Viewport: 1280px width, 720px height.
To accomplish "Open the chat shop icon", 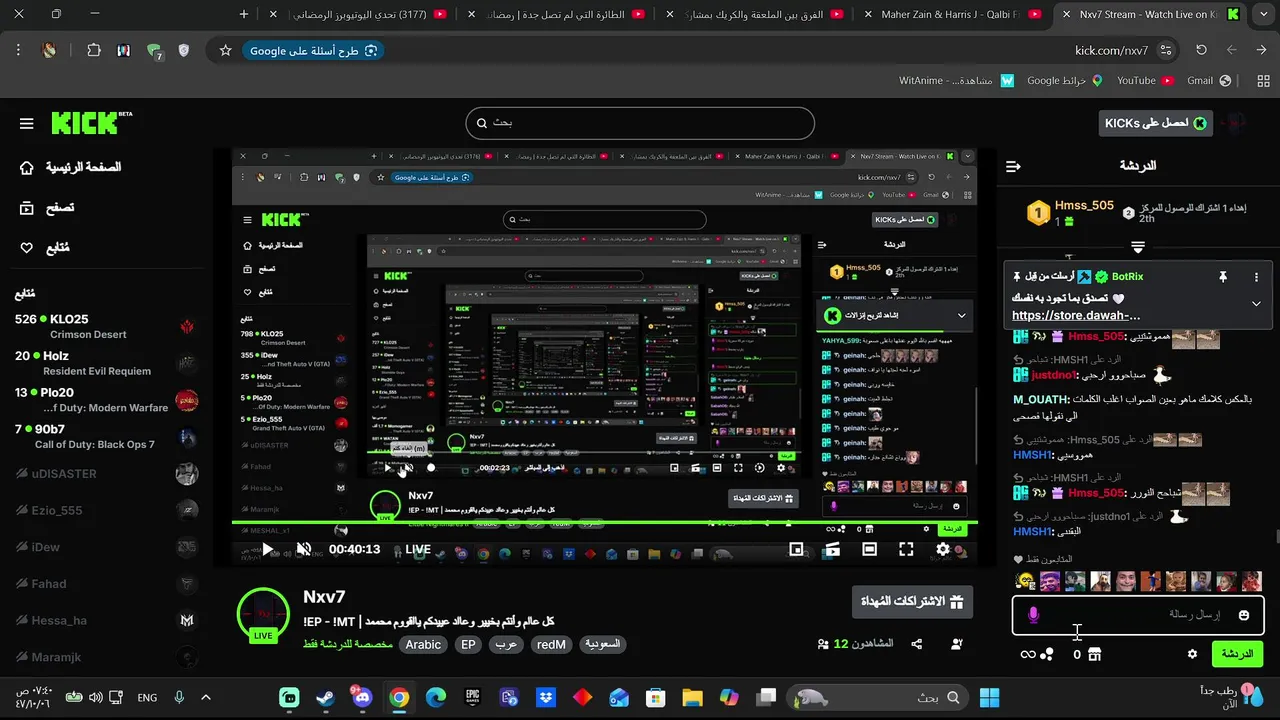I will click(x=1094, y=654).
